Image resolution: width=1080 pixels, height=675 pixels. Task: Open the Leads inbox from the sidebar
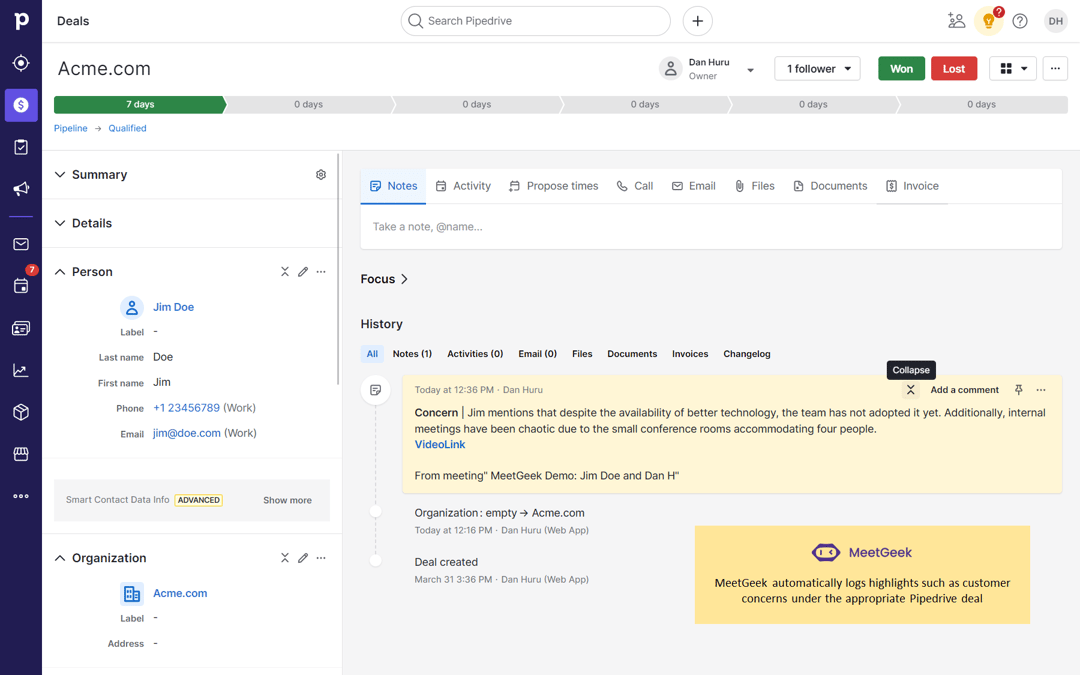click(21, 62)
